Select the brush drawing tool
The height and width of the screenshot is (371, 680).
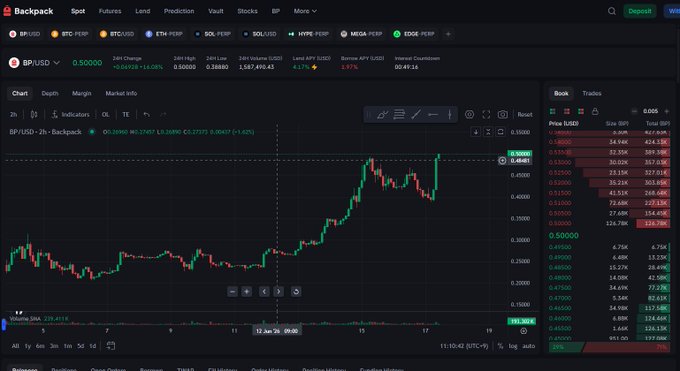[382, 115]
